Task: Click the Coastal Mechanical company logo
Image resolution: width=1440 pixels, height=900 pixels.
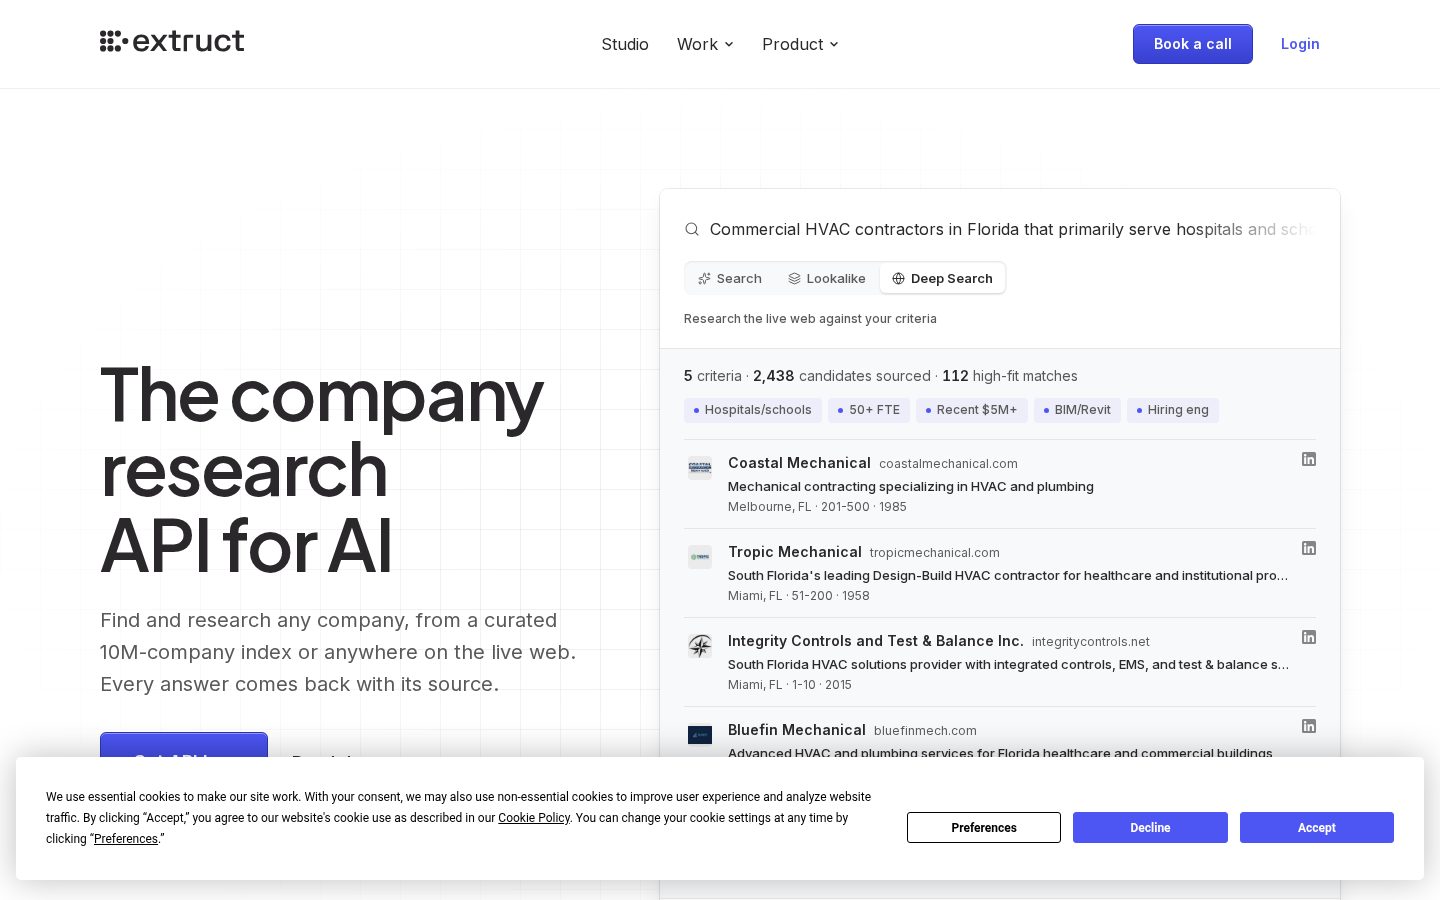Action: (700, 467)
